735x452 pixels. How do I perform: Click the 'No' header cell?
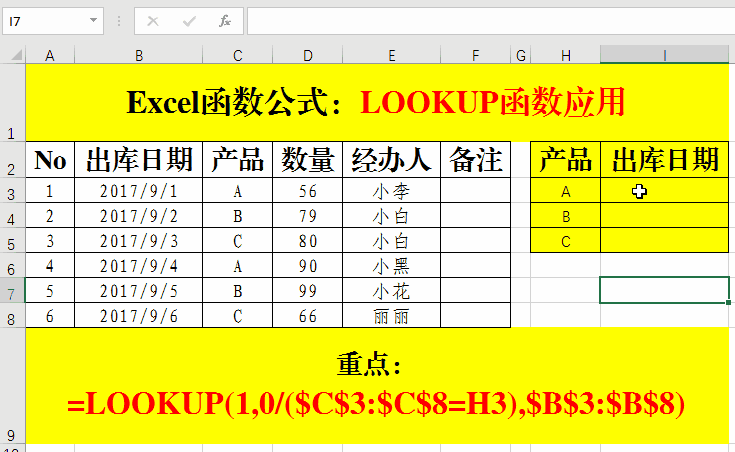[x=50, y=159]
